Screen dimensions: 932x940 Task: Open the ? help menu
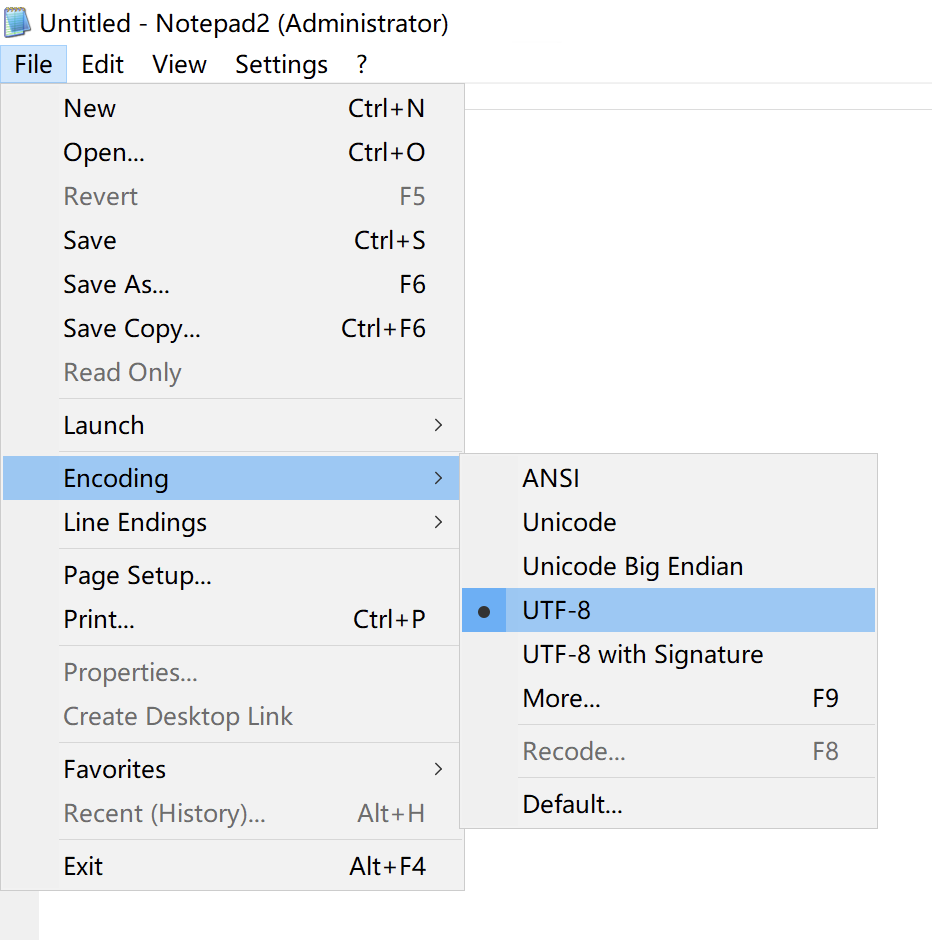361,64
